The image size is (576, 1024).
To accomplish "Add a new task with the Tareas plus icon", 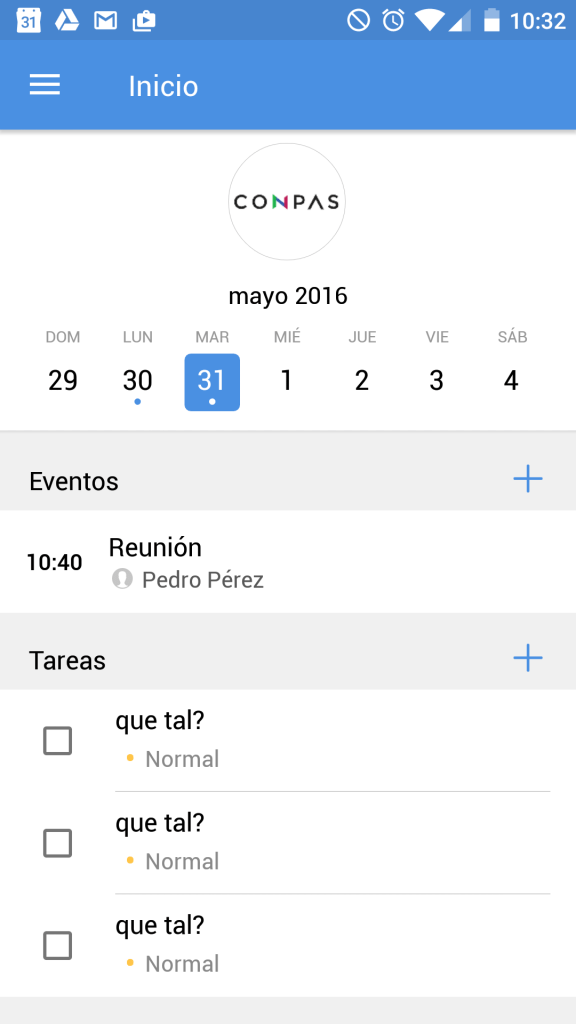I will point(527,658).
